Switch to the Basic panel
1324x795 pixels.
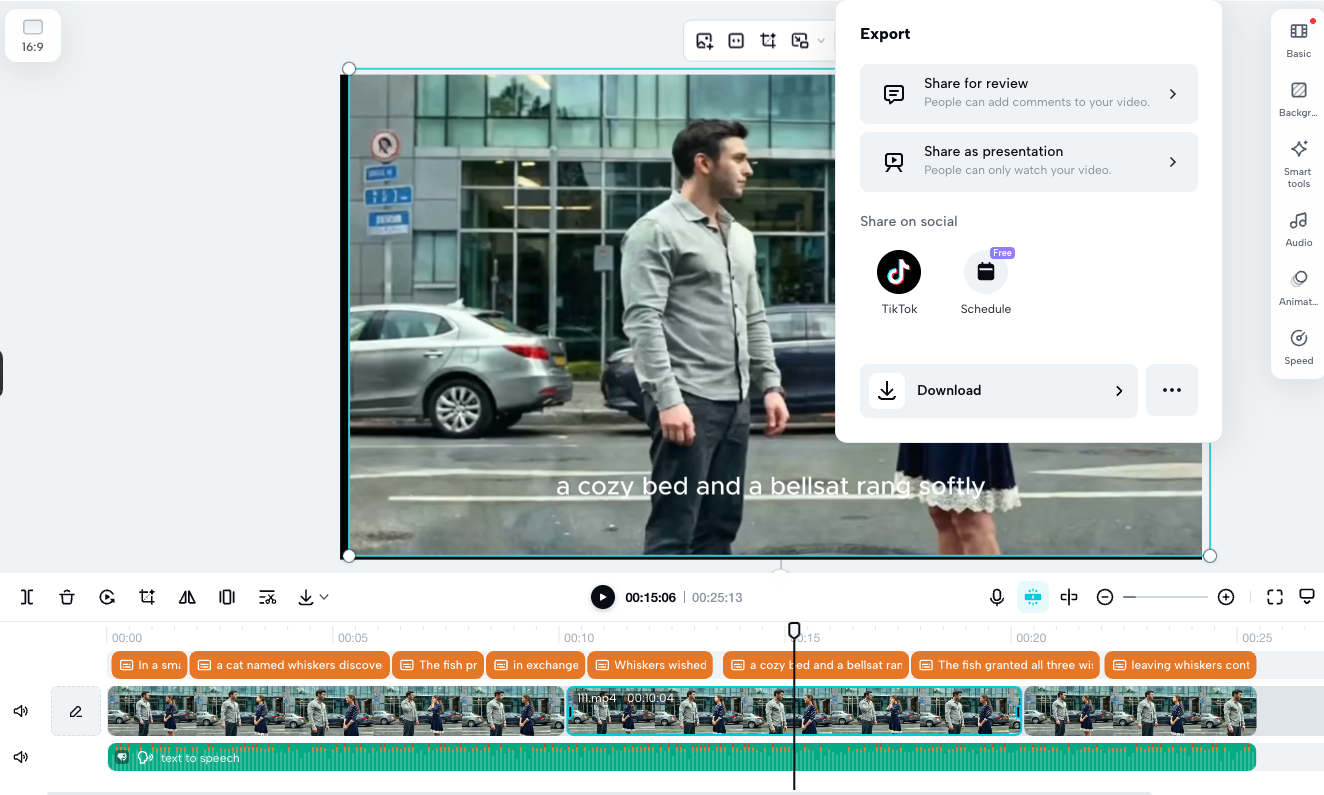point(1297,38)
